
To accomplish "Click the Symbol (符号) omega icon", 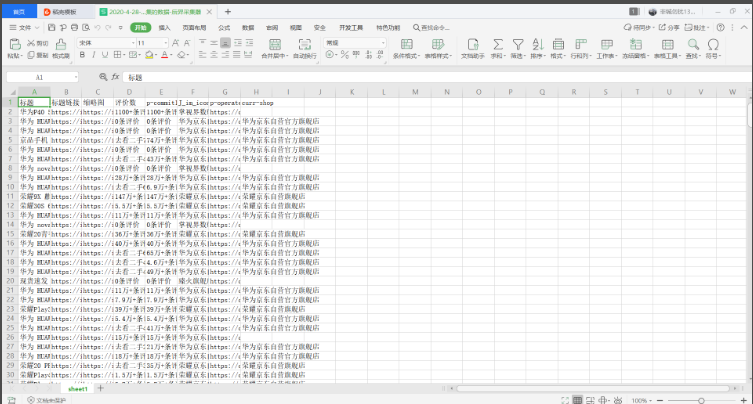I will pyautogui.click(x=713, y=44).
